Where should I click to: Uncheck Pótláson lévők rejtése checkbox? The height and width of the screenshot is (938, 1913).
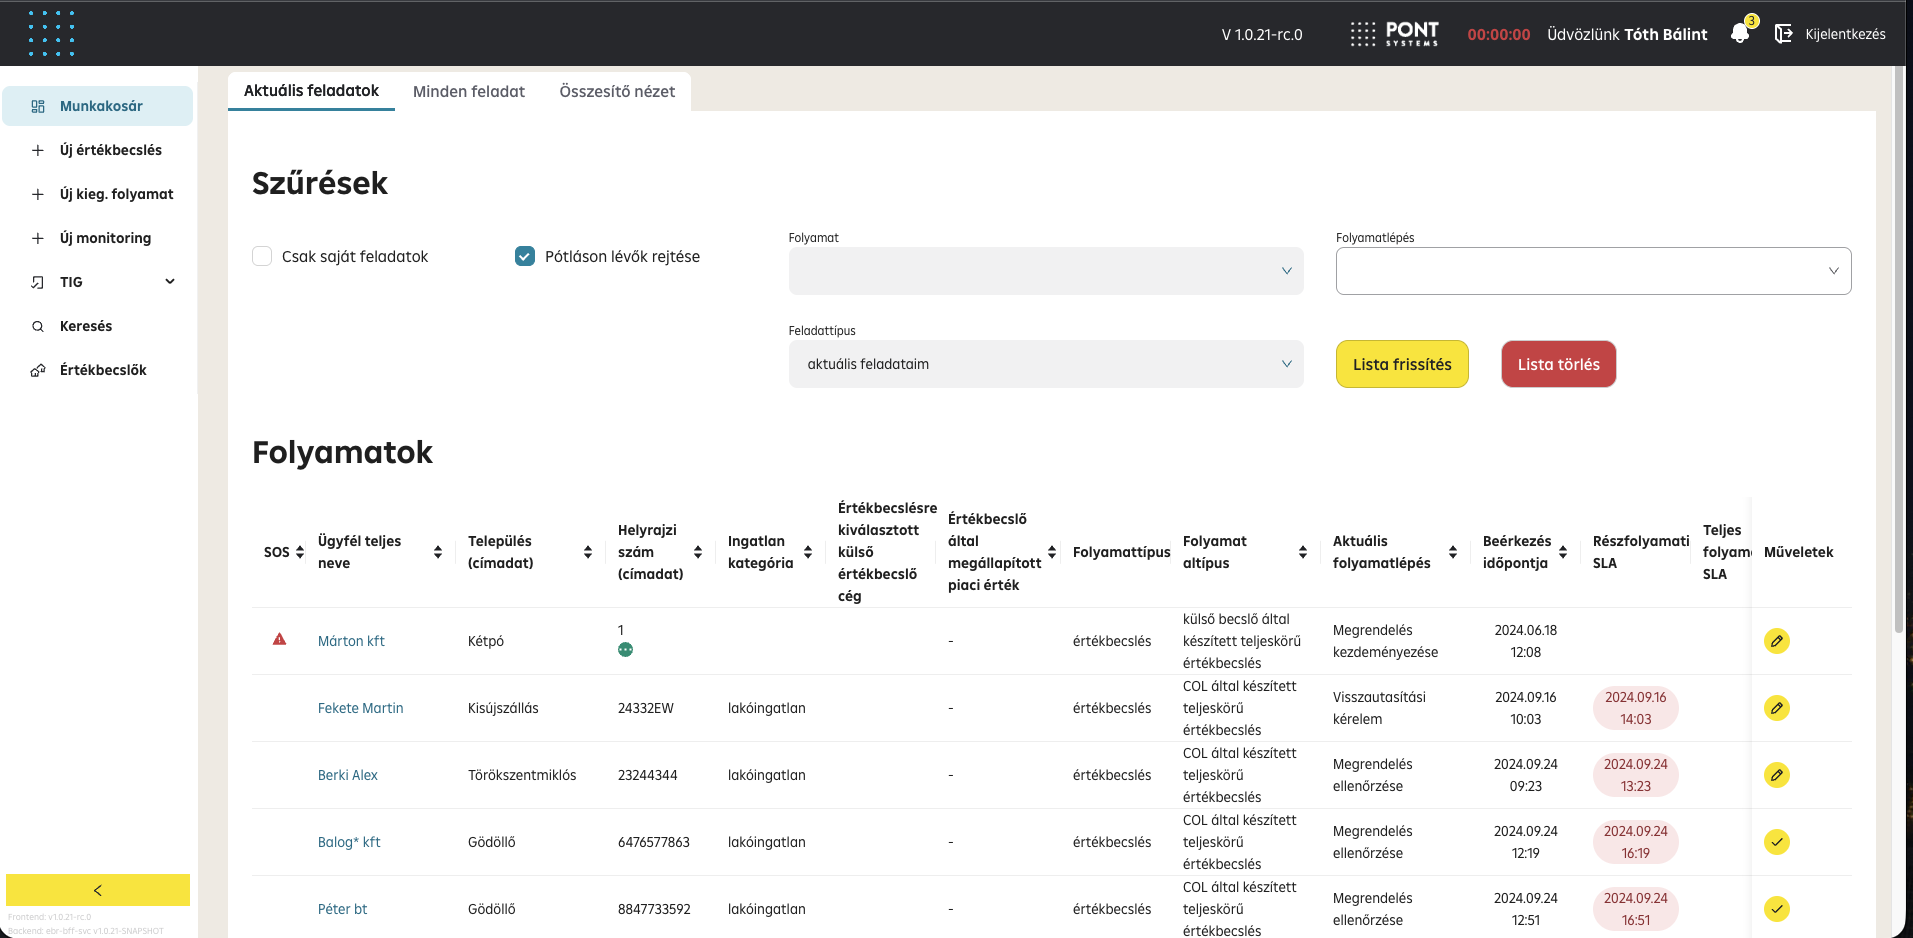pyautogui.click(x=525, y=256)
